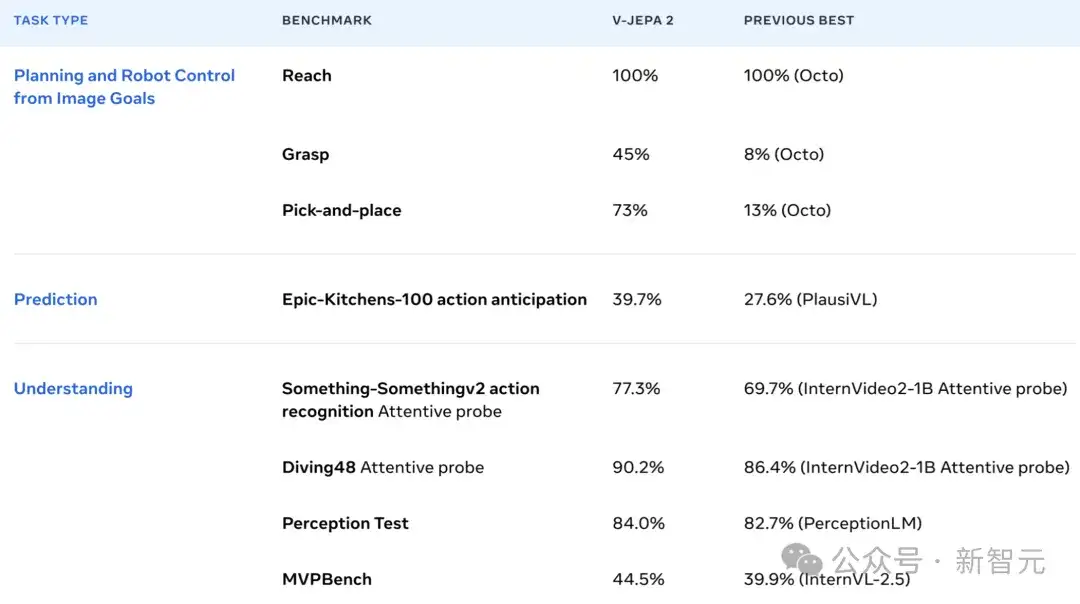This screenshot has height=604, width=1080.
Task: Click Epic-Kitchens-100 action anticipation text
Action: 434,300
